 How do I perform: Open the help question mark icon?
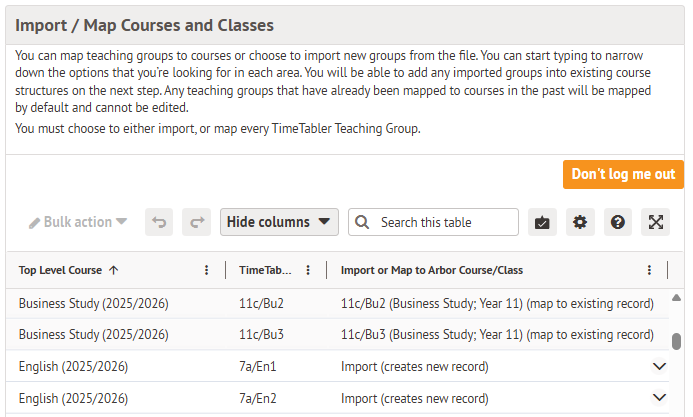618,222
